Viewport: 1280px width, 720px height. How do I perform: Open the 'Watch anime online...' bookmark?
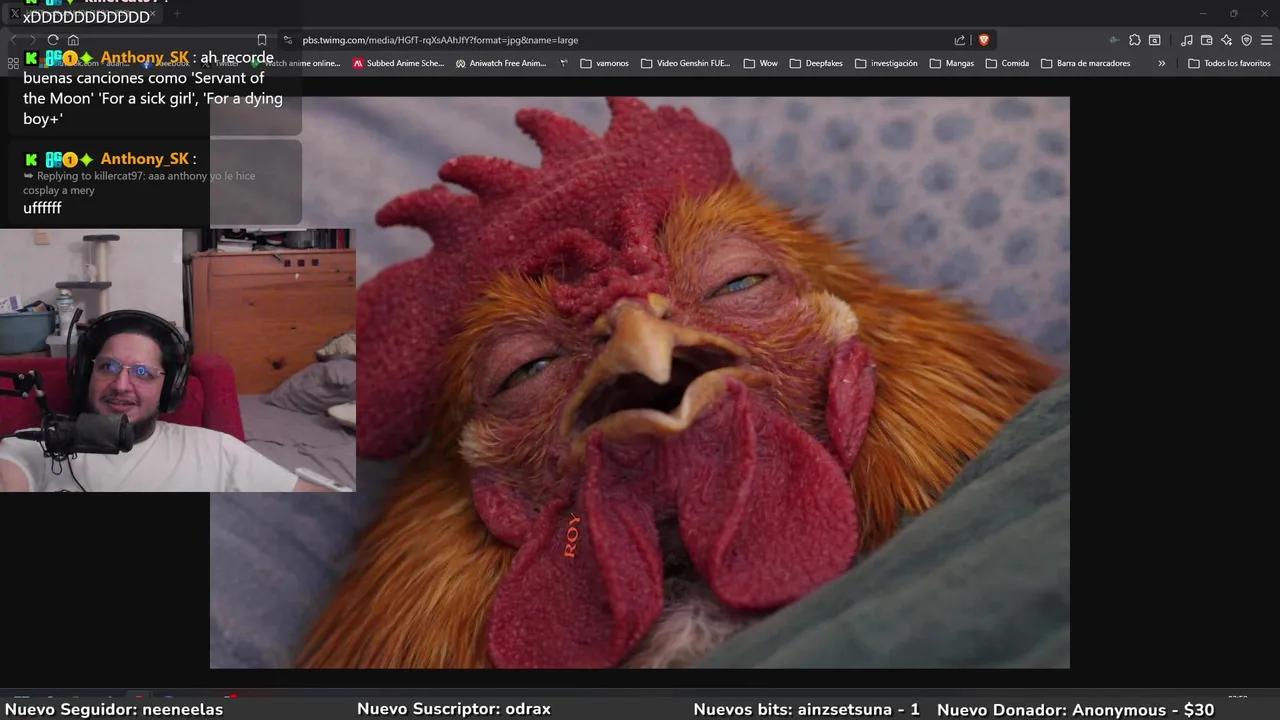(x=295, y=63)
